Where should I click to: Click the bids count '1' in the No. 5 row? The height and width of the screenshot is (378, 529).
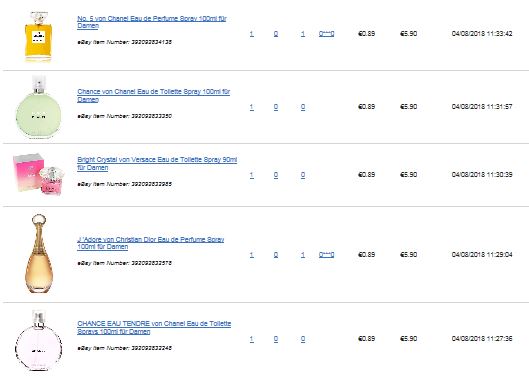[303, 34]
